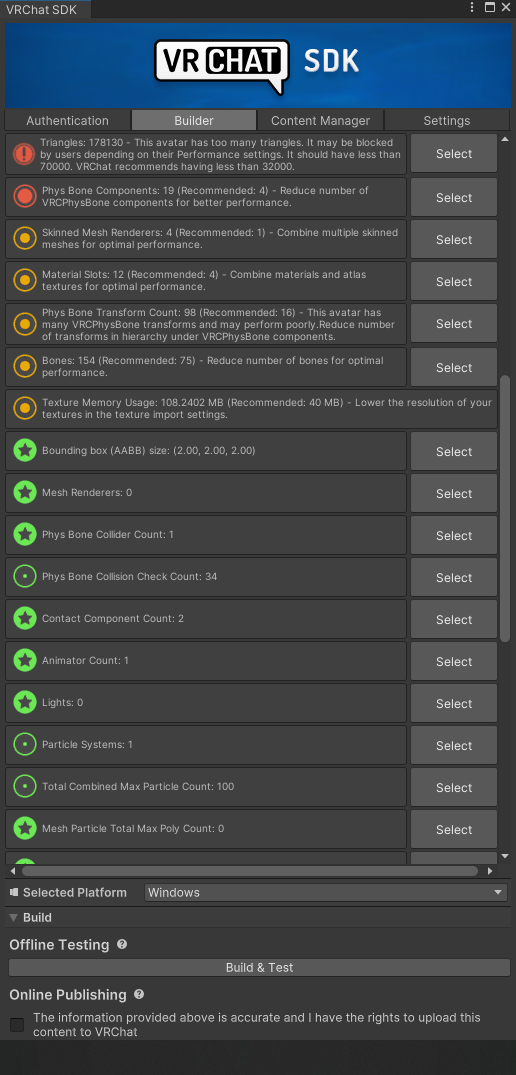Click the green circle icon for Particle Systems
Viewport: 516px width, 1075px height.
[25, 744]
